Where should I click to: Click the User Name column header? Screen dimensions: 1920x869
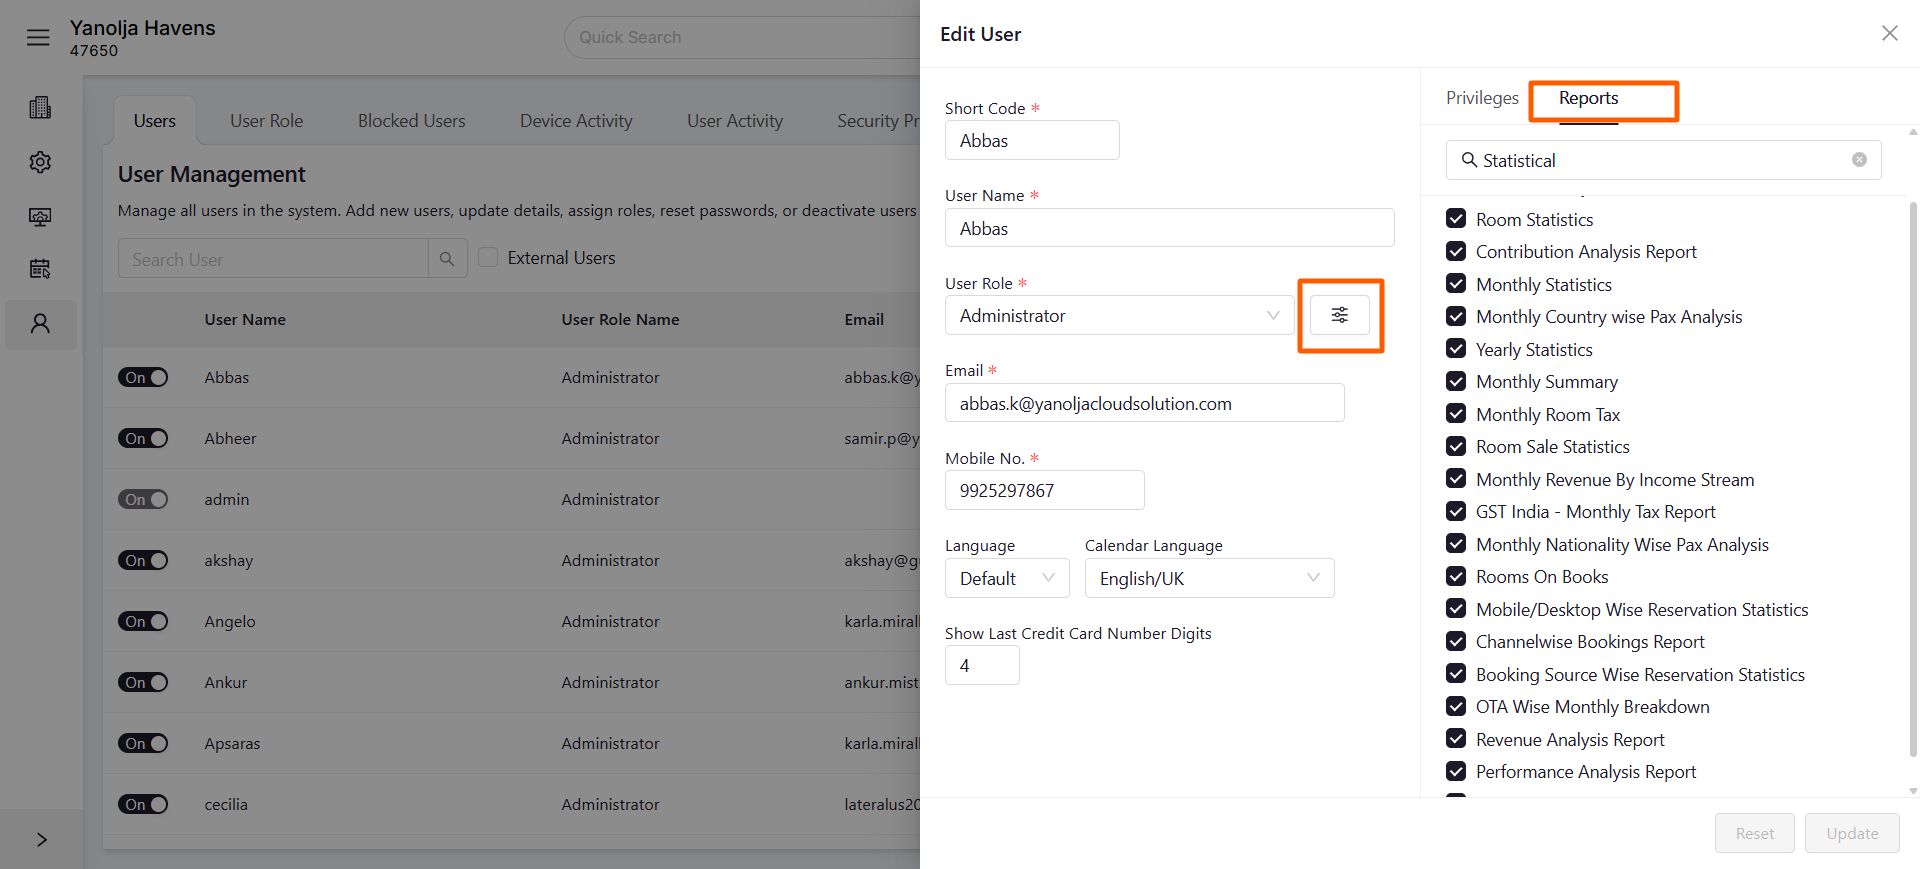tap(245, 320)
